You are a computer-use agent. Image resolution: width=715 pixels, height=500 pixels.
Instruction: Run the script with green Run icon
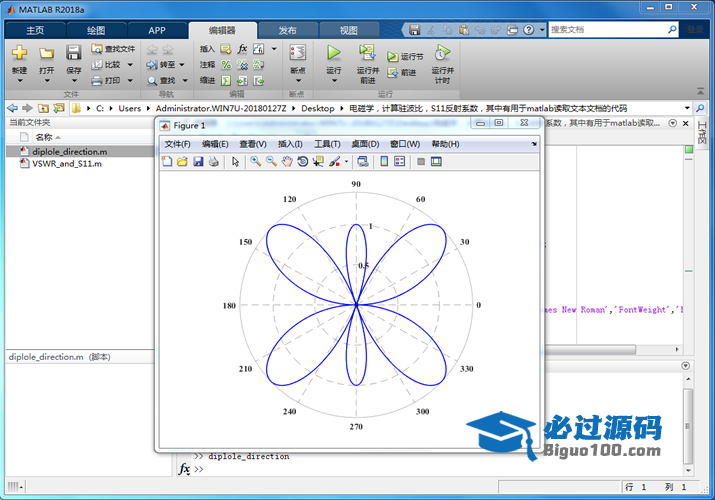pyautogui.click(x=334, y=53)
